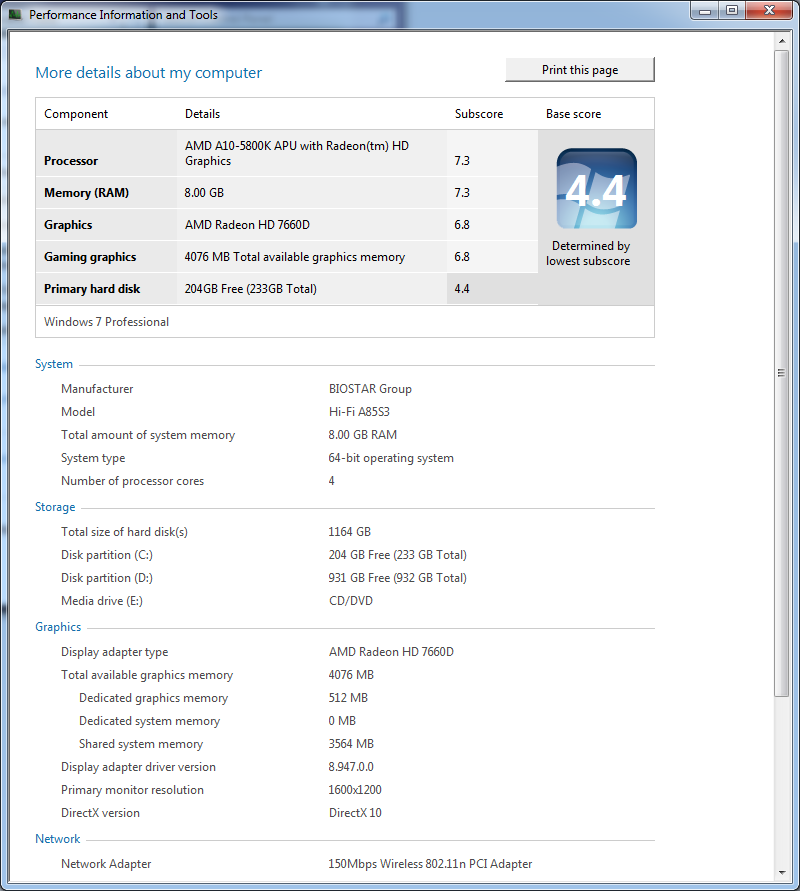This screenshot has height=891, width=800.
Task: Select the Memory (RAM) row label
Action: click(86, 193)
